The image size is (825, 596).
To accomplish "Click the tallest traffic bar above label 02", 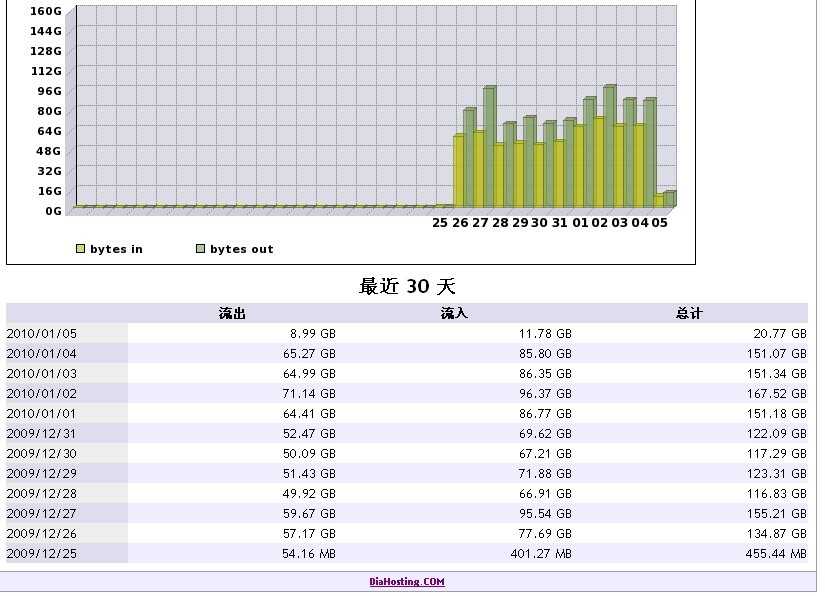I will [x=608, y=140].
